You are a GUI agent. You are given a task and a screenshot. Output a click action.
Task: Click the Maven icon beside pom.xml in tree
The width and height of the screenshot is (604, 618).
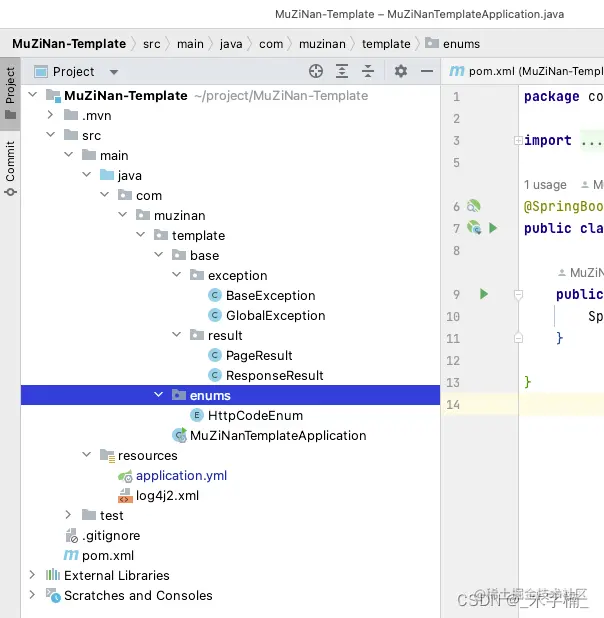point(71,555)
